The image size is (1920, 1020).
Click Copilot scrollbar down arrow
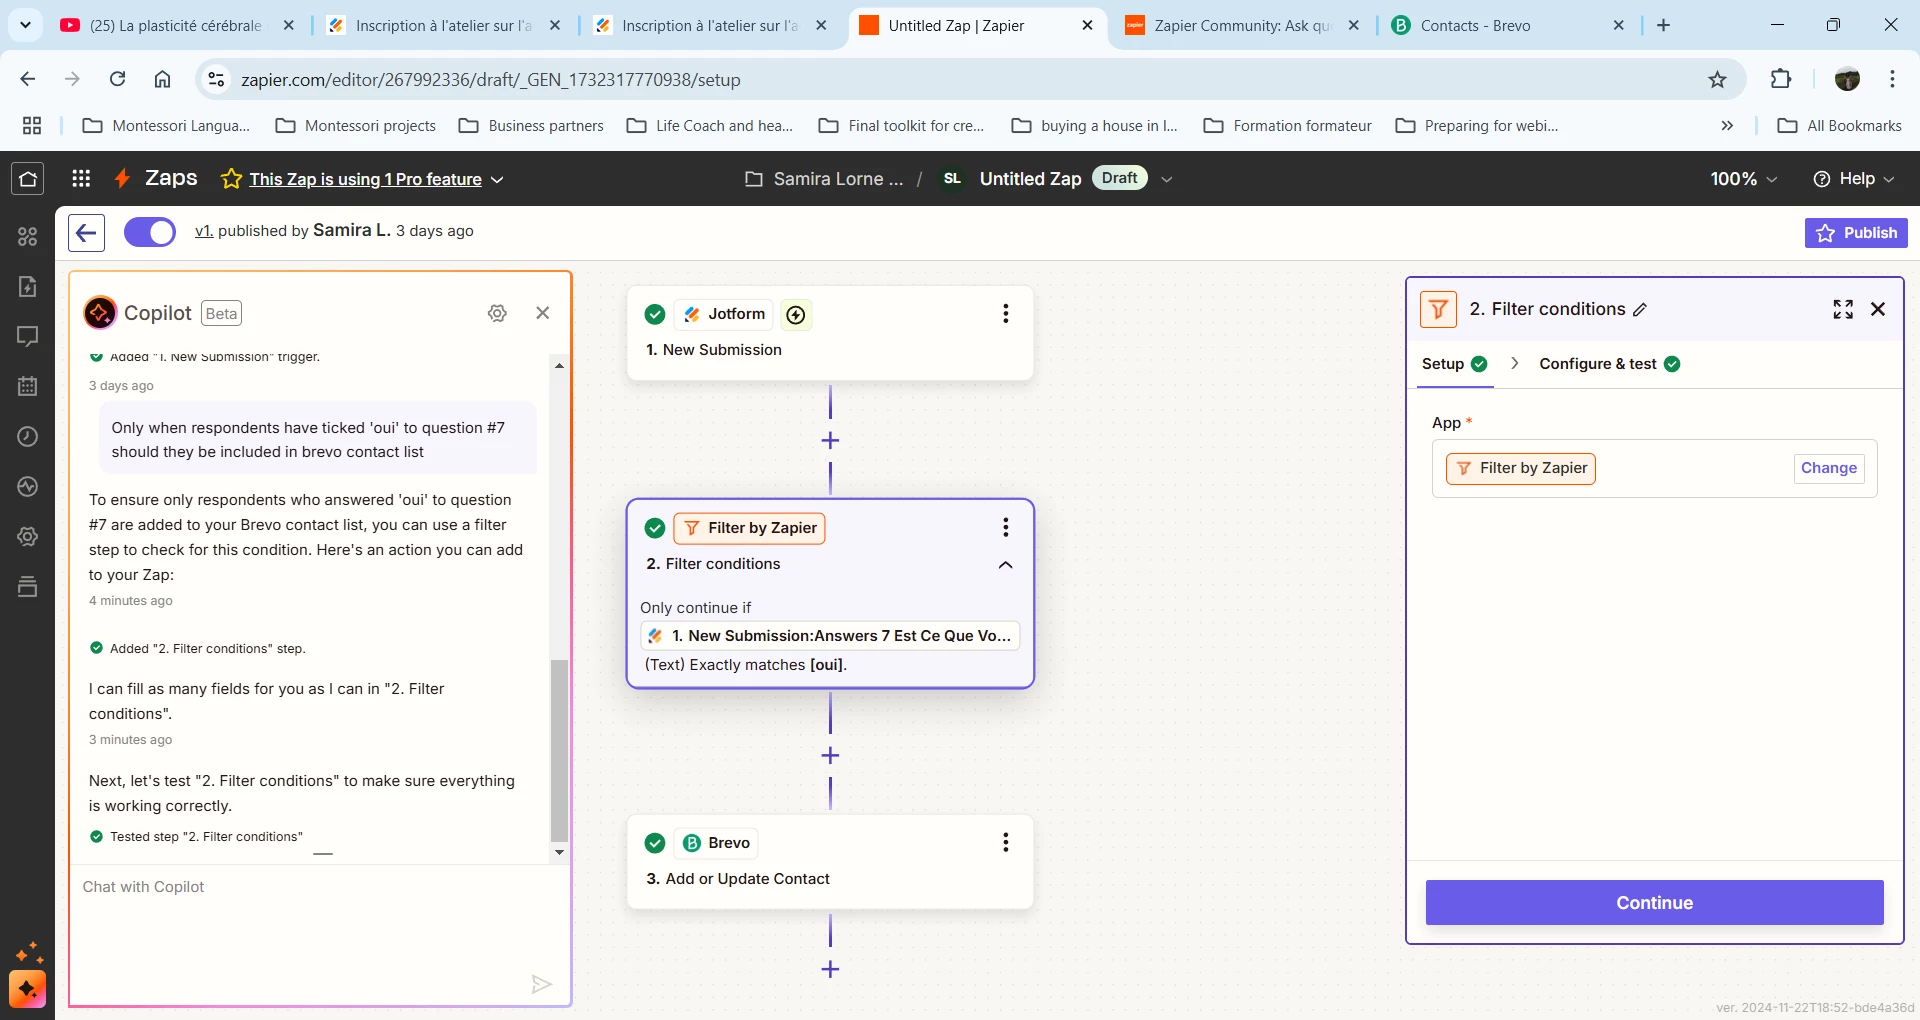(x=559, y=853)
